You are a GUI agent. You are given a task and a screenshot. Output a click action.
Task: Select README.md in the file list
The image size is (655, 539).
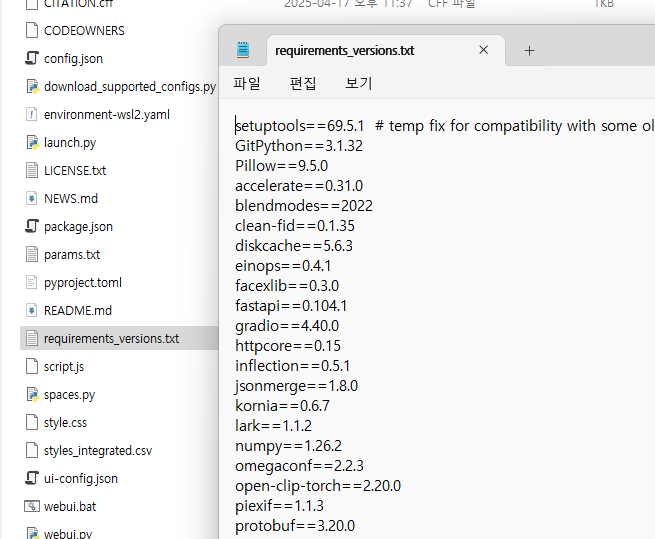point(78,310)
